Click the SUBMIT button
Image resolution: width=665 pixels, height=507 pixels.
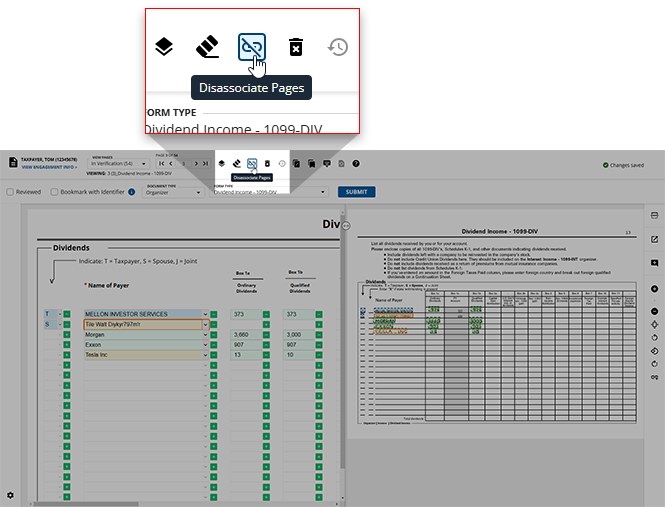pos(354,192)
